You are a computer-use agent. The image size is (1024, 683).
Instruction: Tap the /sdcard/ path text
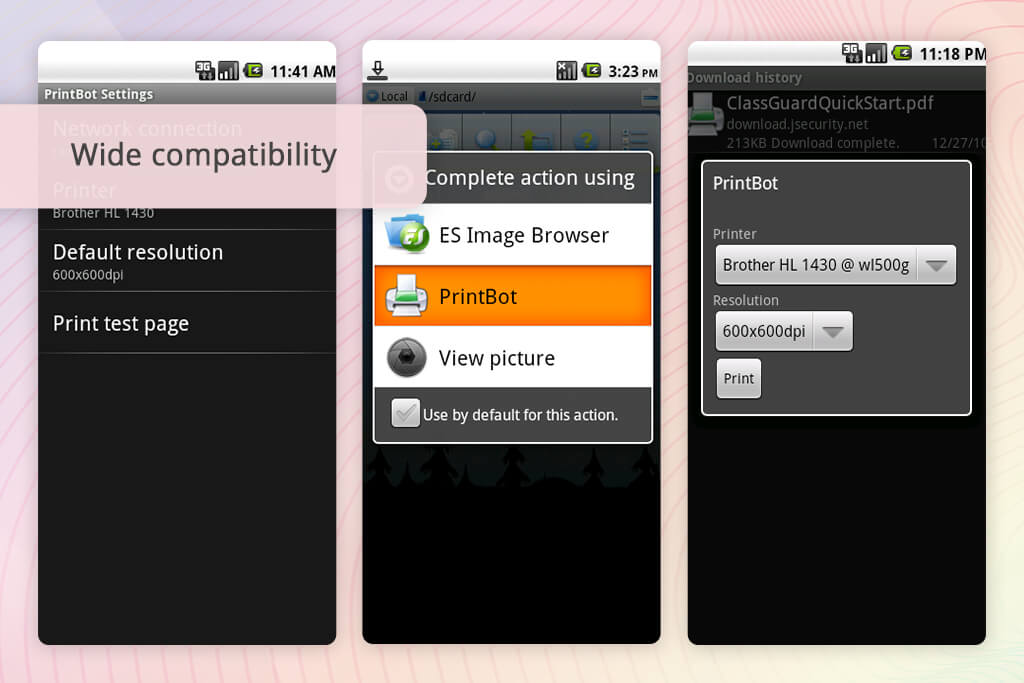pos(452,97)
